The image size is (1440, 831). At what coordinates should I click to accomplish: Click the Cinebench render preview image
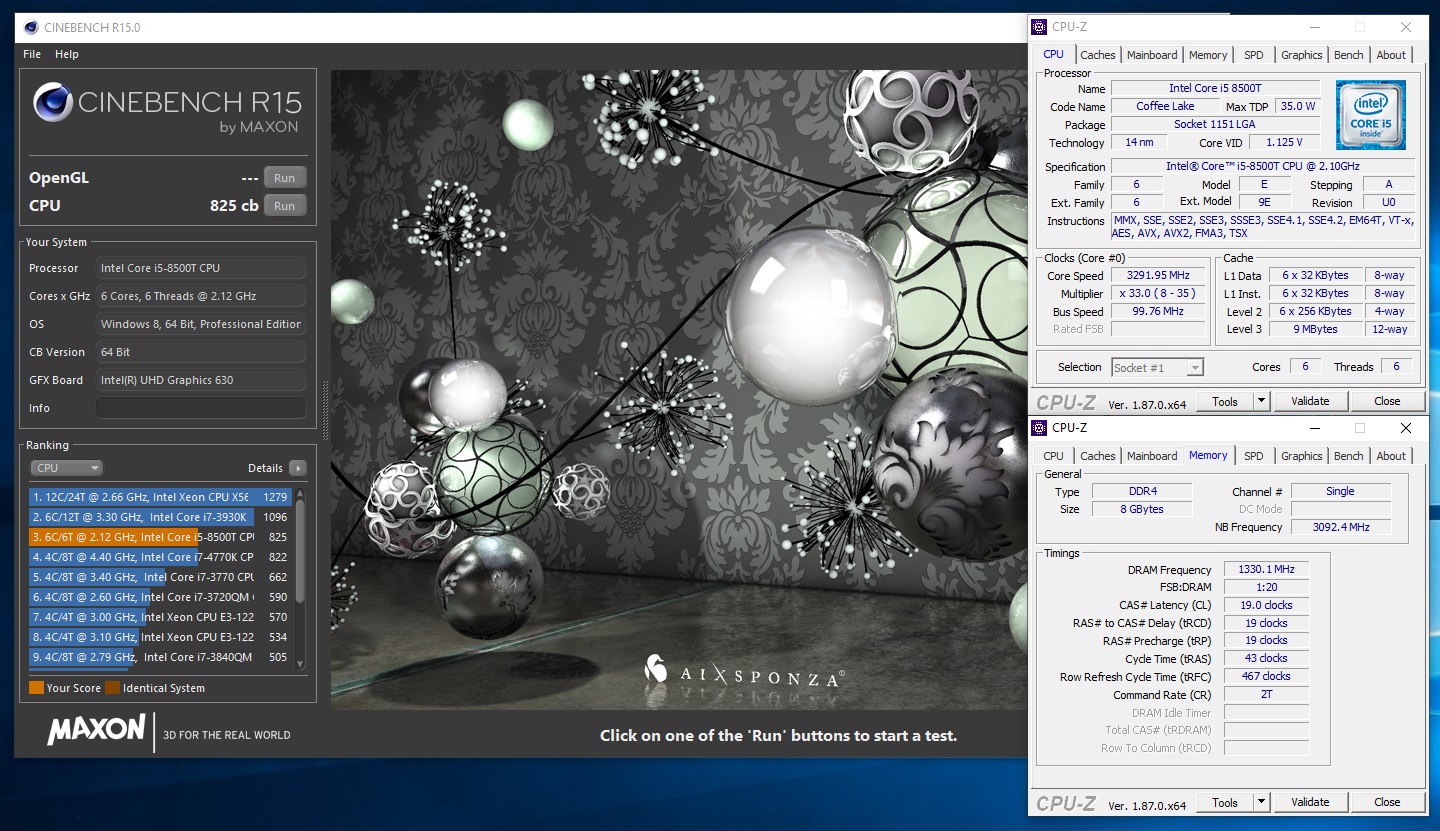pyautogui.click(x=678, y=390)
